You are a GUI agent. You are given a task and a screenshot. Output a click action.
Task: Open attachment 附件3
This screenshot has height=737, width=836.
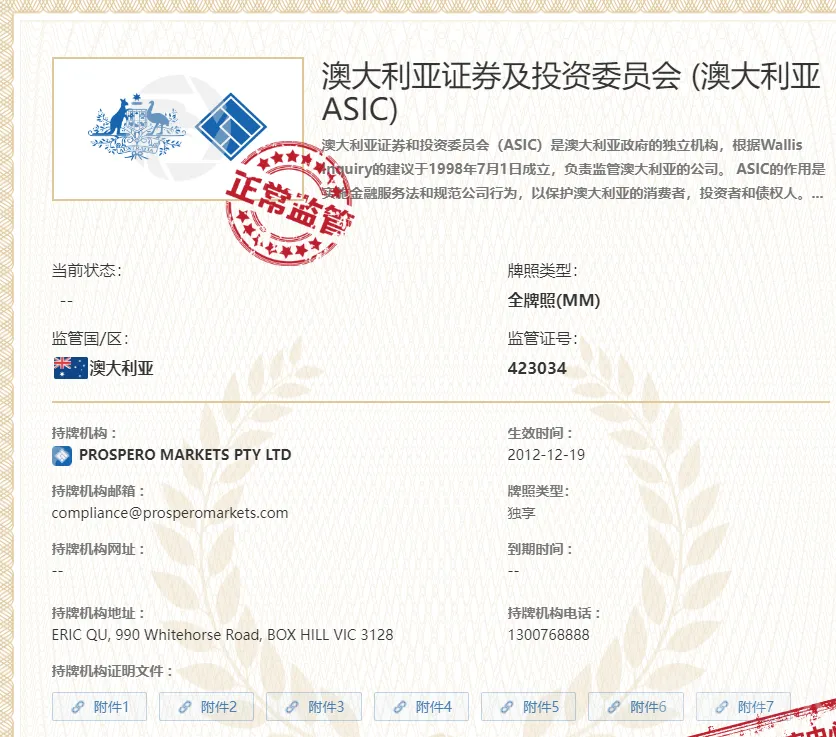click(x=314, y=707)
